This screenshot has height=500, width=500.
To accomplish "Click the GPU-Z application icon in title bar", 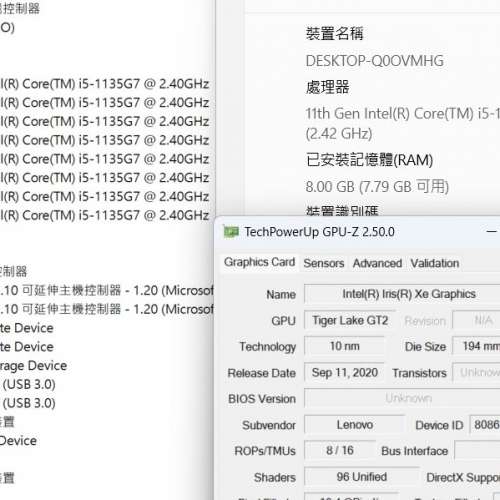I will (x=231, y=232).
